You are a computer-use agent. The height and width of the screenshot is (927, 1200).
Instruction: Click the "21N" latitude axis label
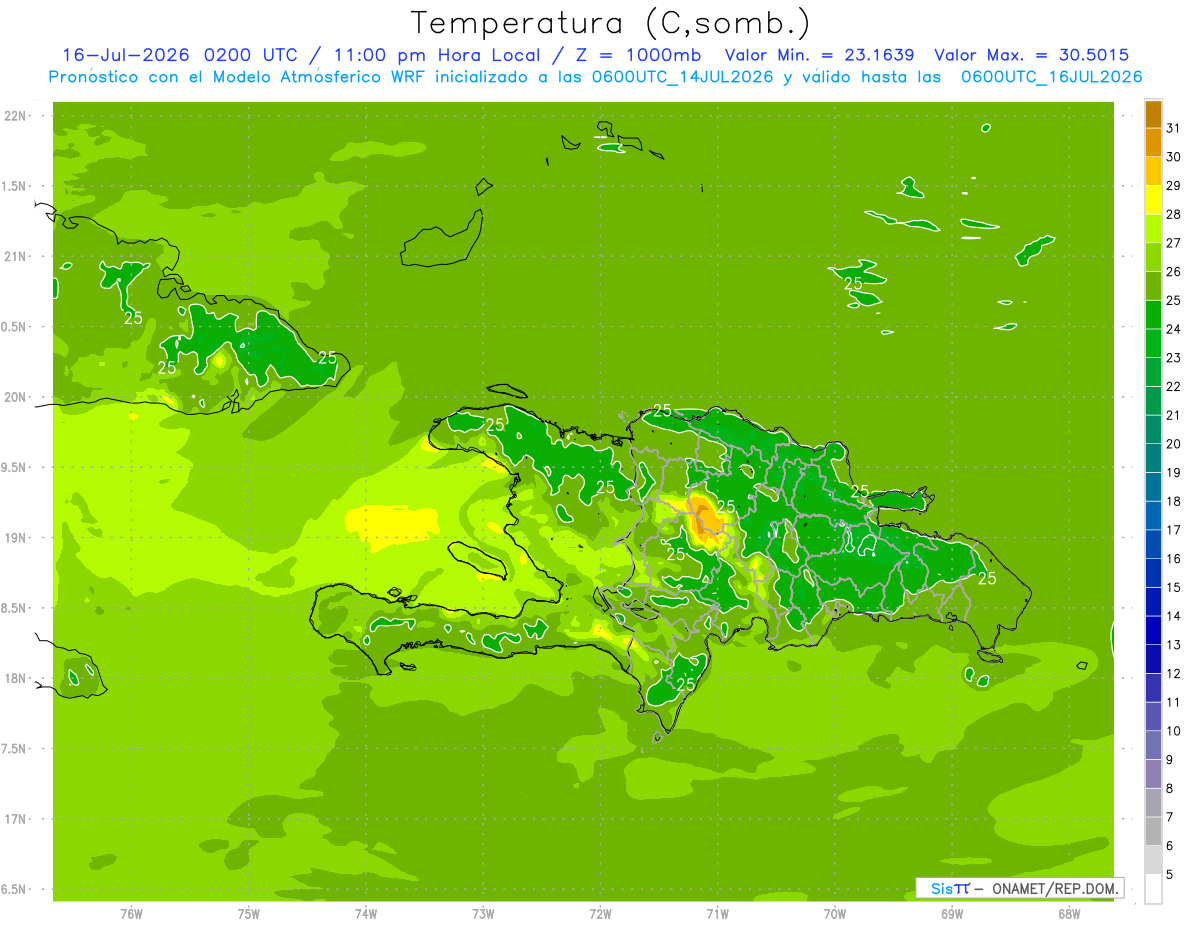pyautogui.click(x=17, y=257)
